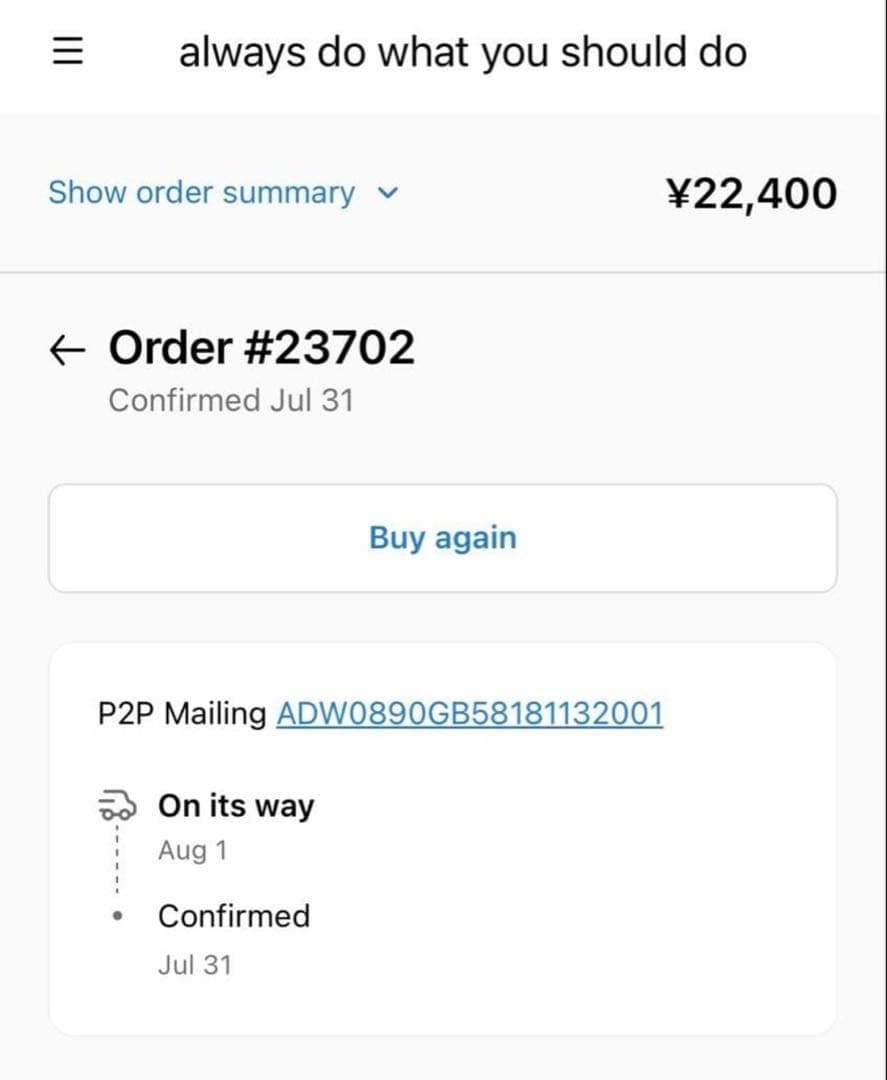Select the On its way status
The height and width of the screenshot is (1080, 887).
point(235,806)
